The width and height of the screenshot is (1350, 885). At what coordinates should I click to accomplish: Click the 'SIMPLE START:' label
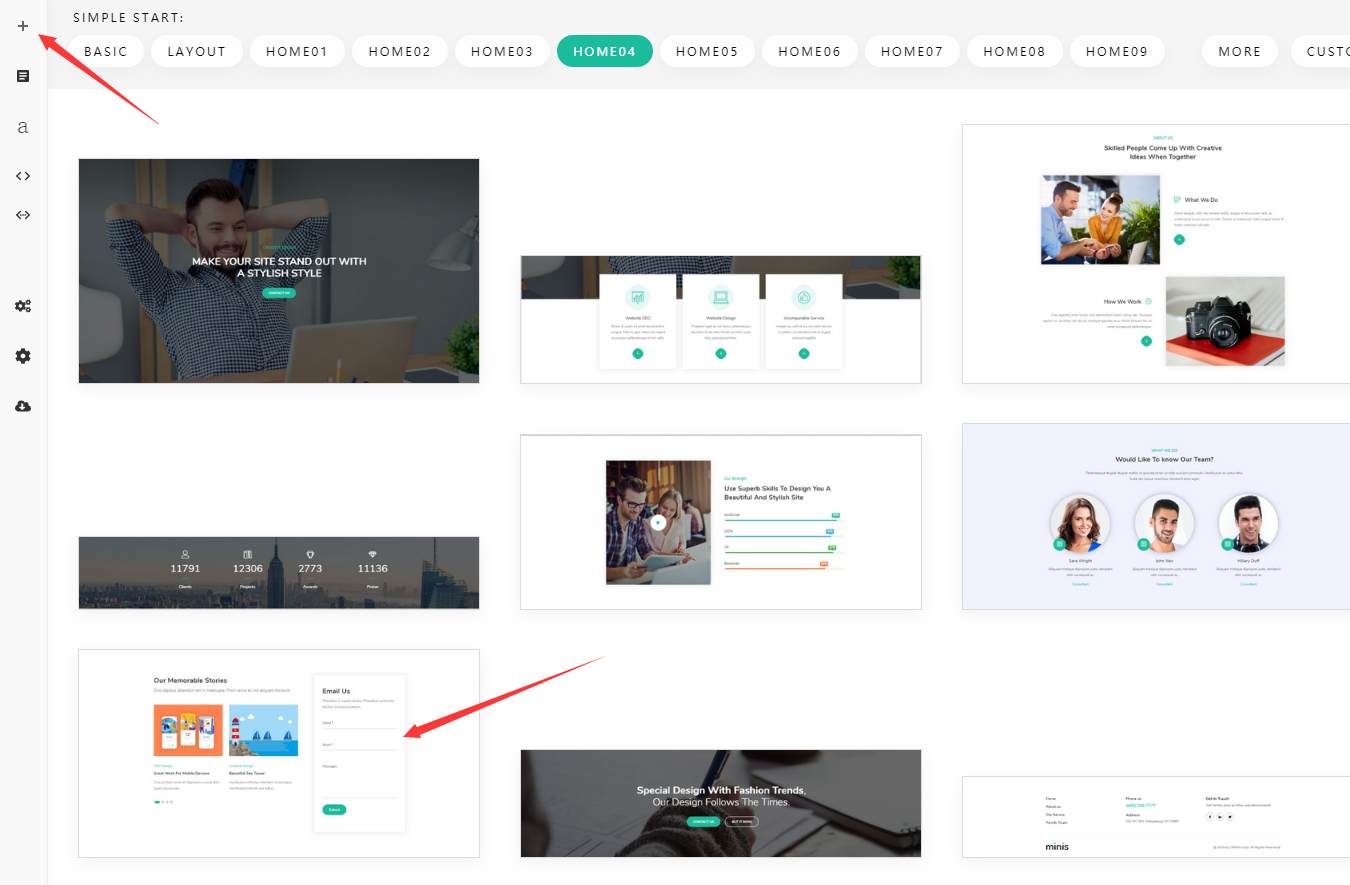[x=129, y=17]
